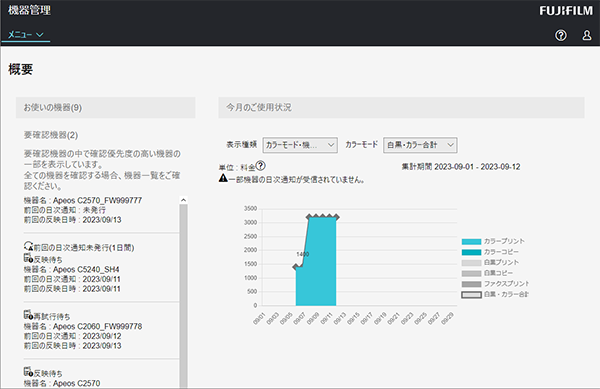Click the help question mark icon in header
This screenshot has width=600, height=389.
click(561, 36)
